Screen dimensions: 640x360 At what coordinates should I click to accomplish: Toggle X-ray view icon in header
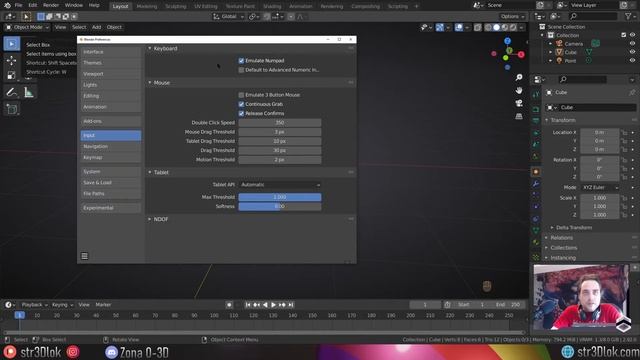pyautogui.click(x=478, y=27)
